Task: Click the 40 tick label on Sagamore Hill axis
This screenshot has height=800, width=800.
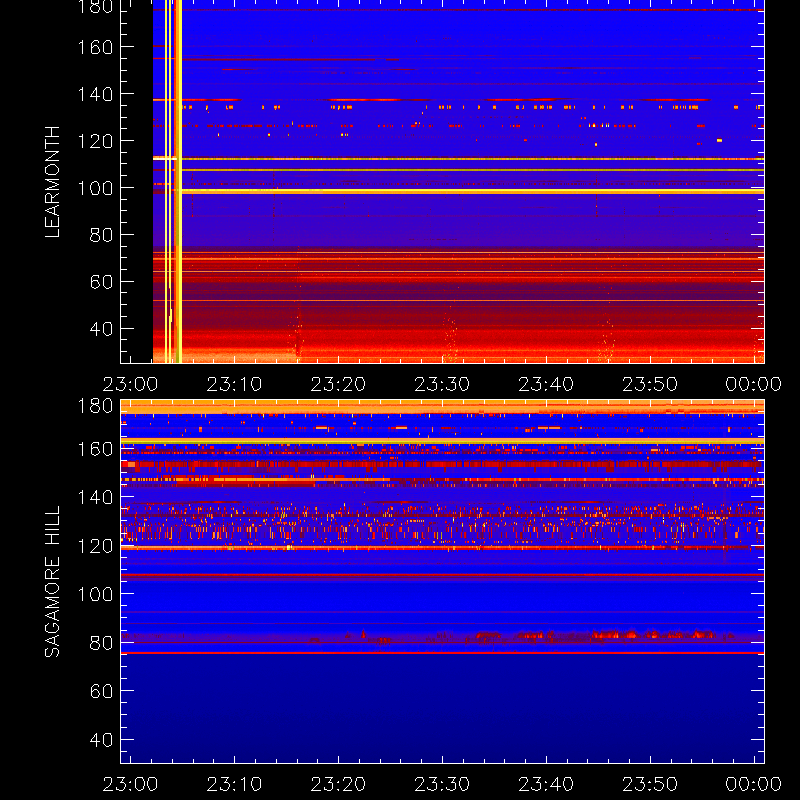Action: click(x=101, y=740)
